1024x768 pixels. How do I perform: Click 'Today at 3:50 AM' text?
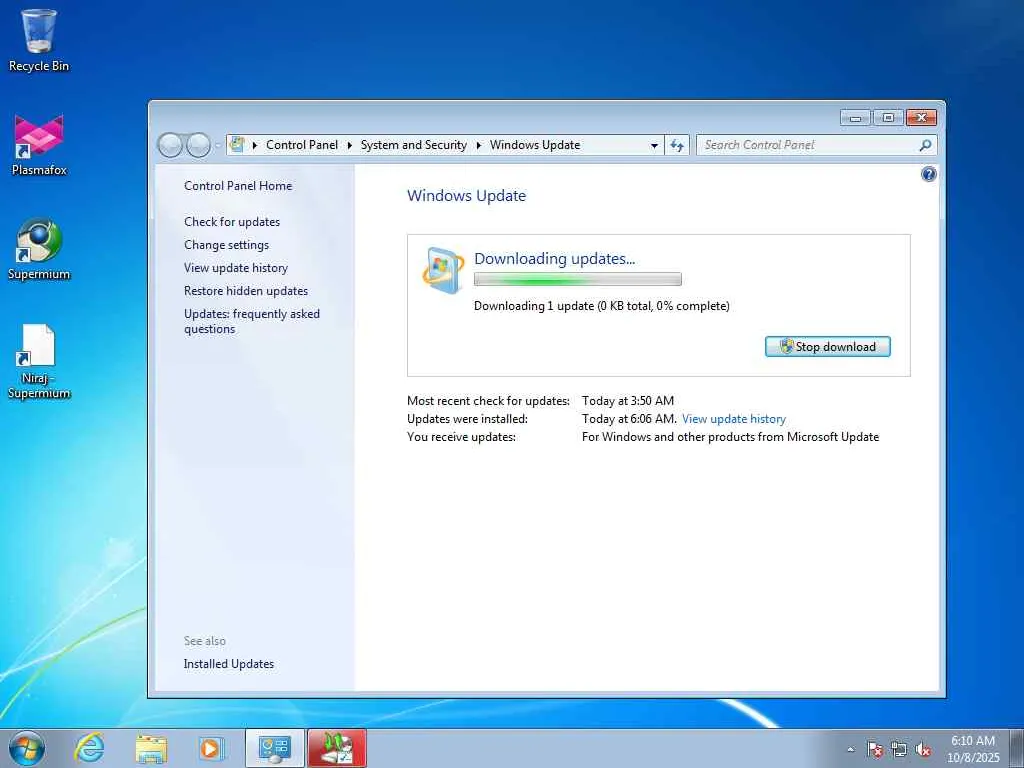tap(628, 400)
